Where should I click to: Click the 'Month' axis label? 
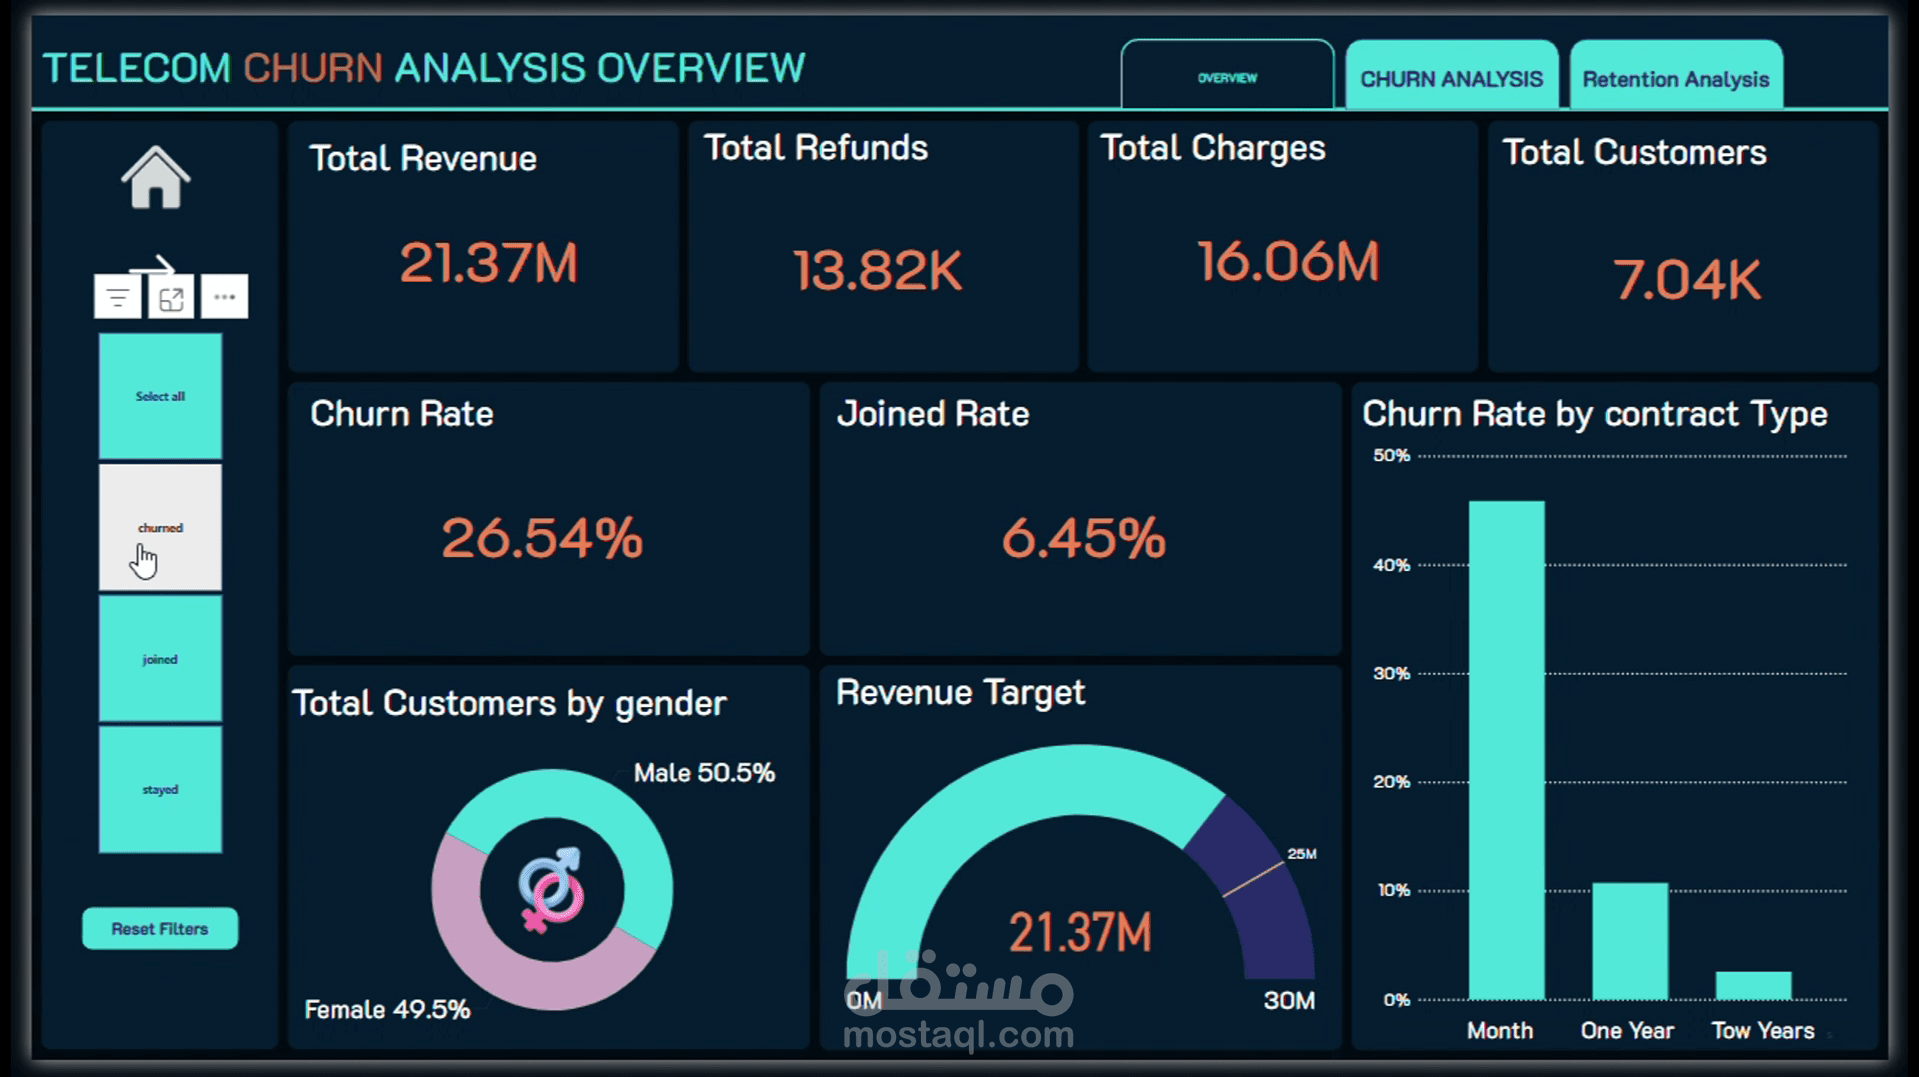point(1500,1031)
